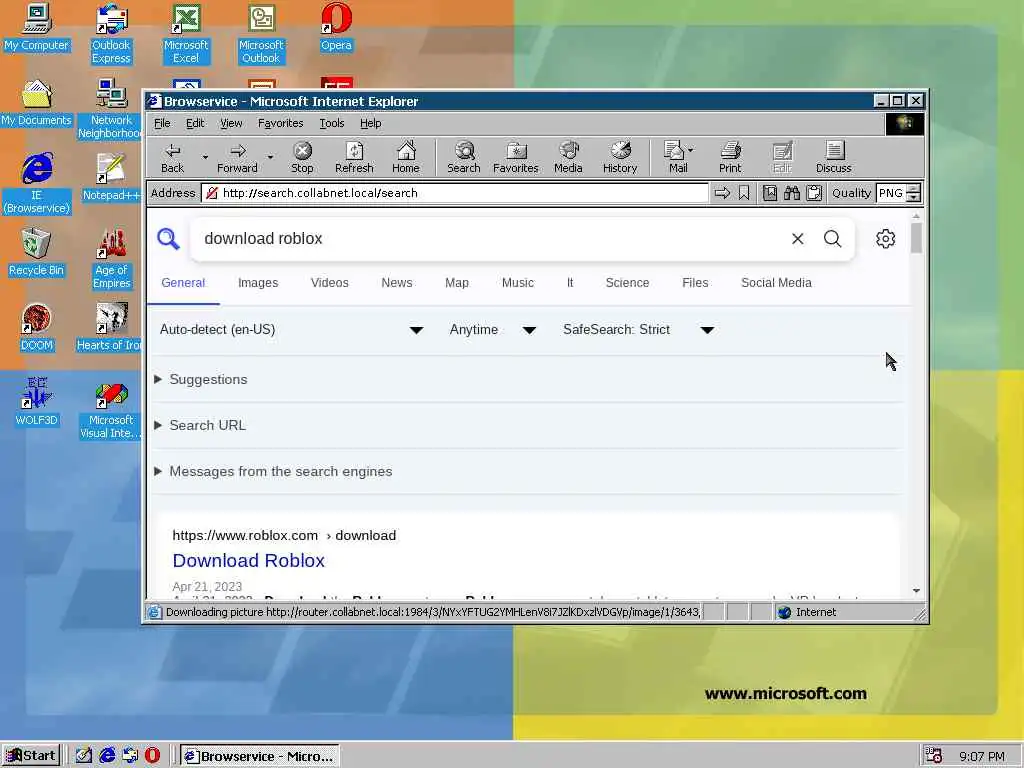Click the Go arrow next to address bar
This screenshot has width=1024, height=768.
pos(722,193)
